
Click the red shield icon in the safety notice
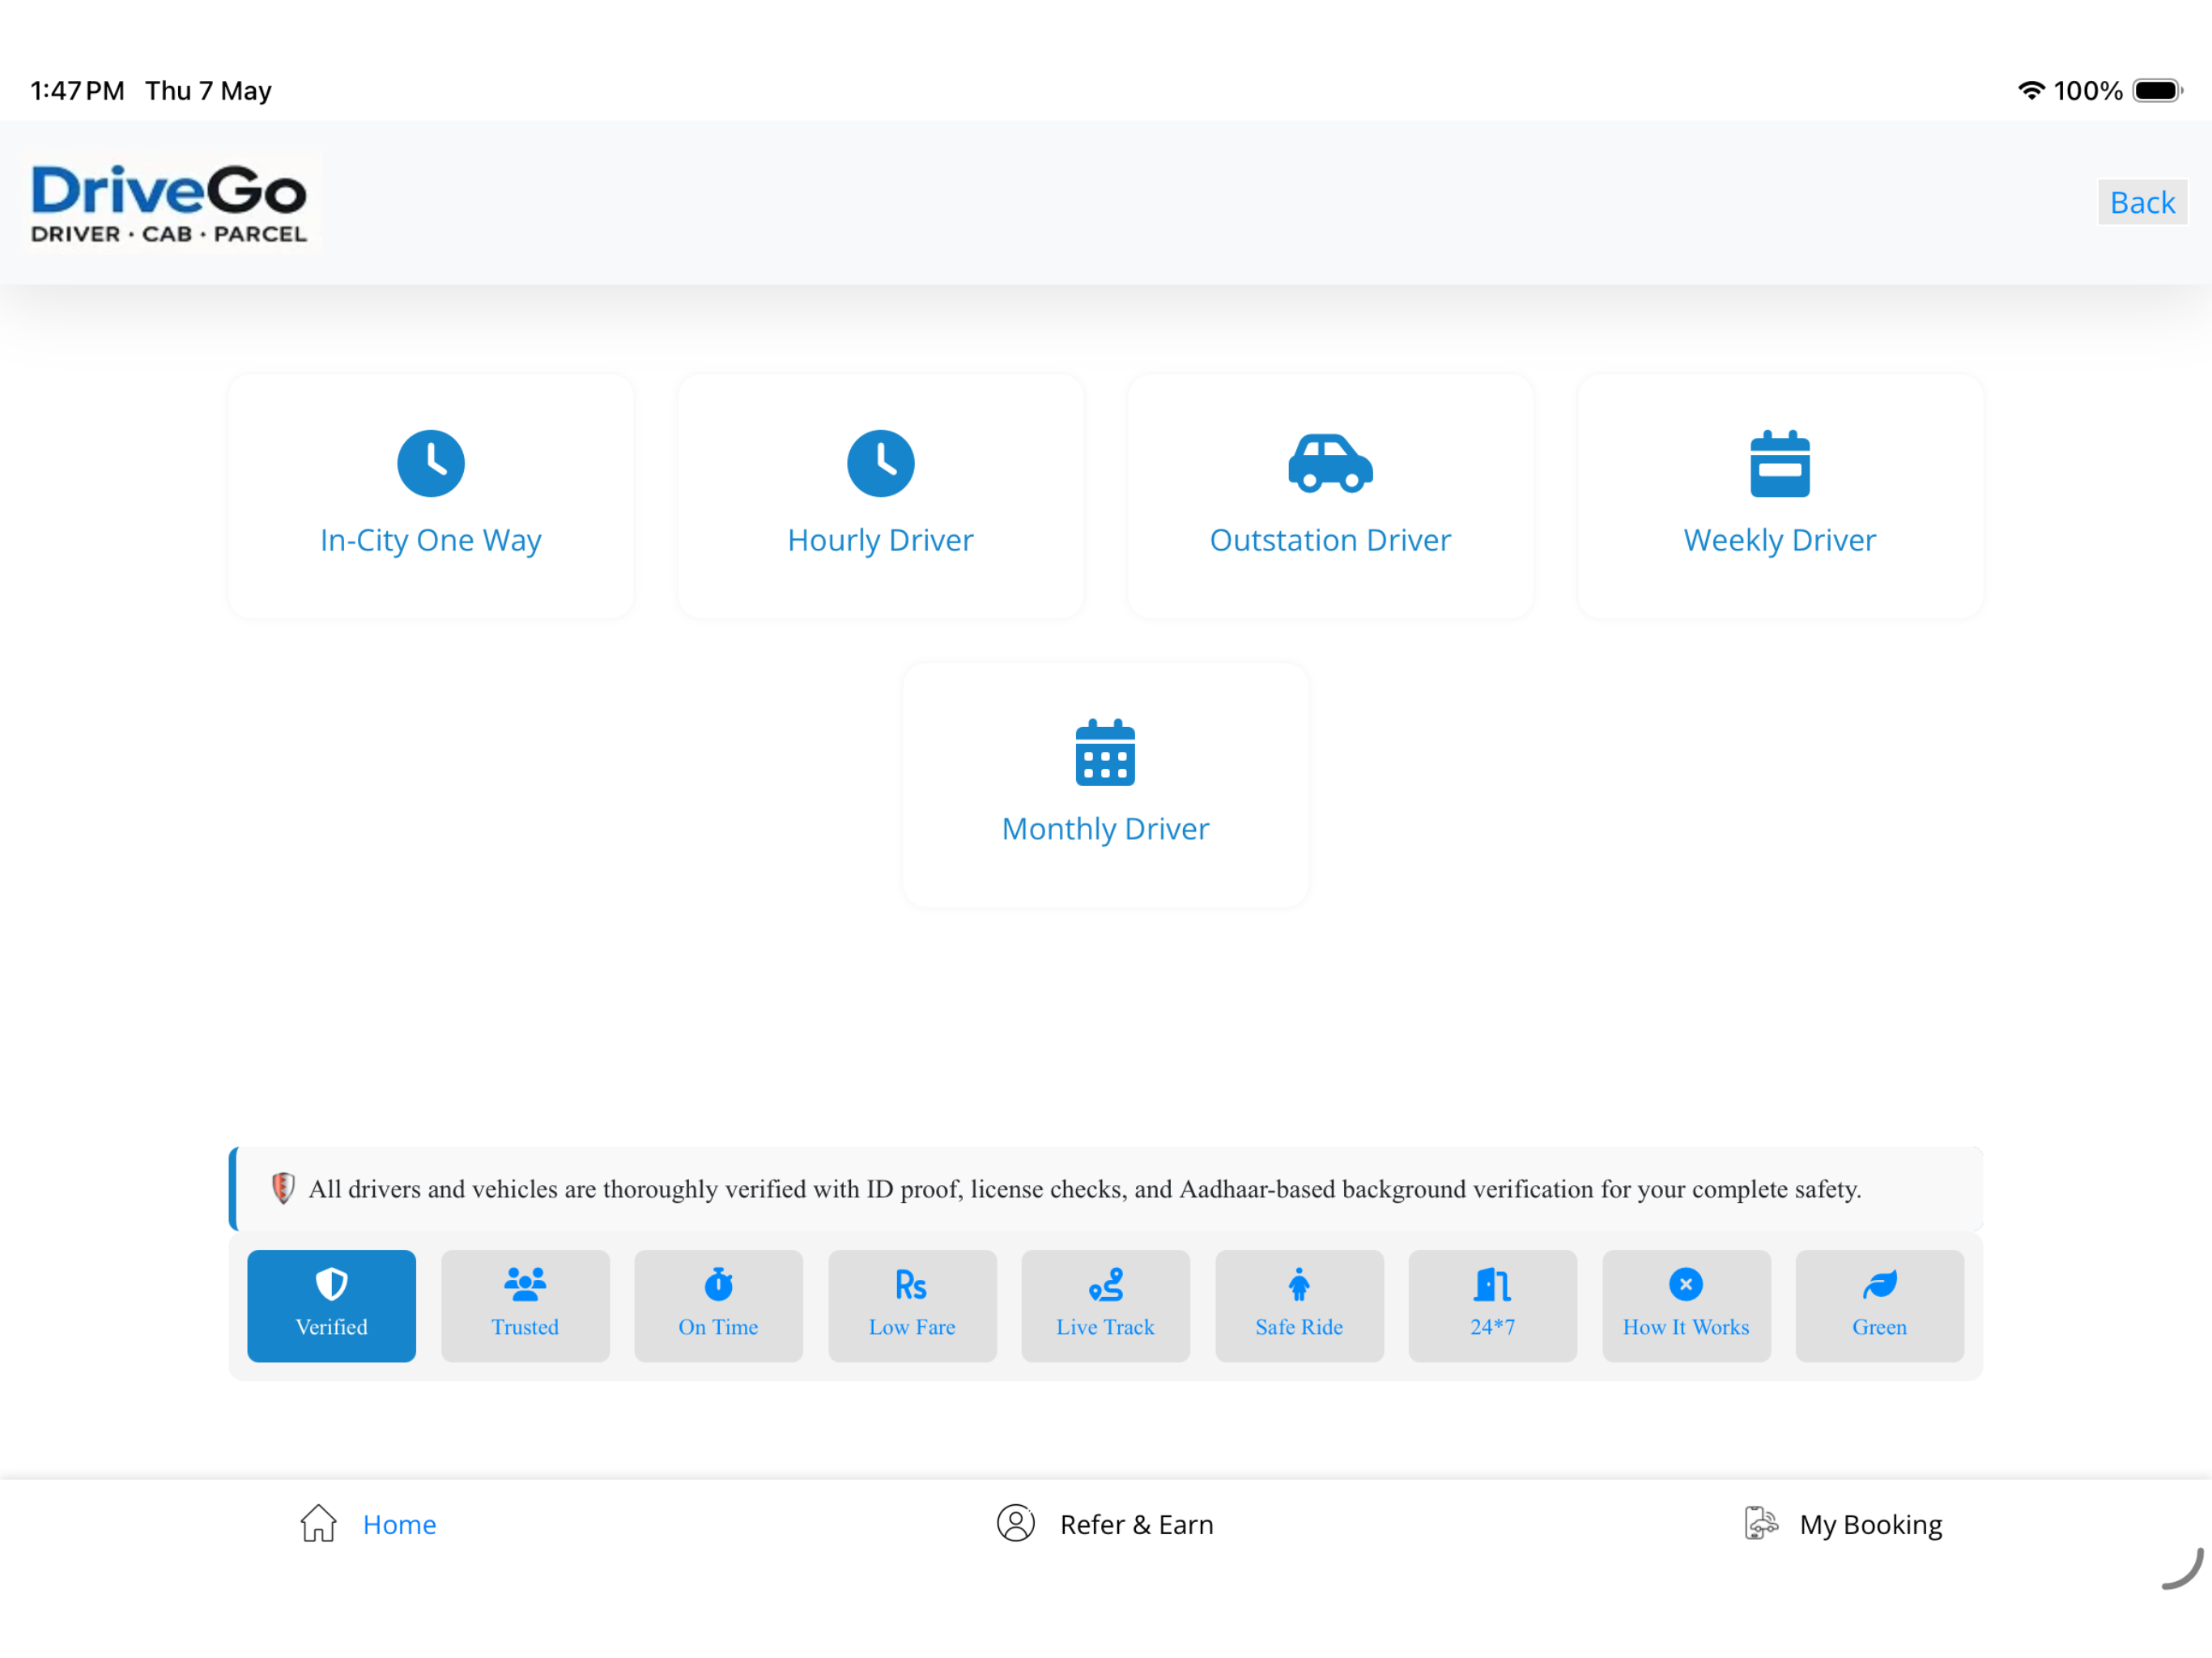point(283,1188)
